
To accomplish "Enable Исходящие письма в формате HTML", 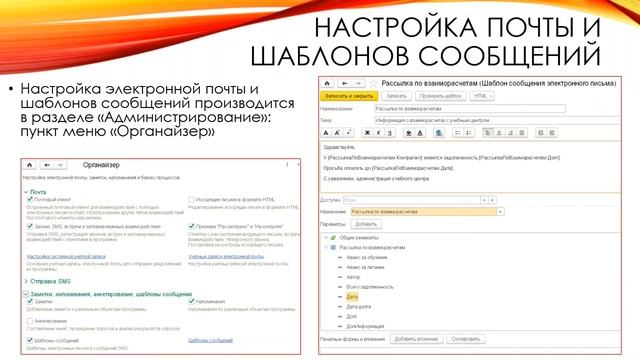I will click(x=191, y=200).
